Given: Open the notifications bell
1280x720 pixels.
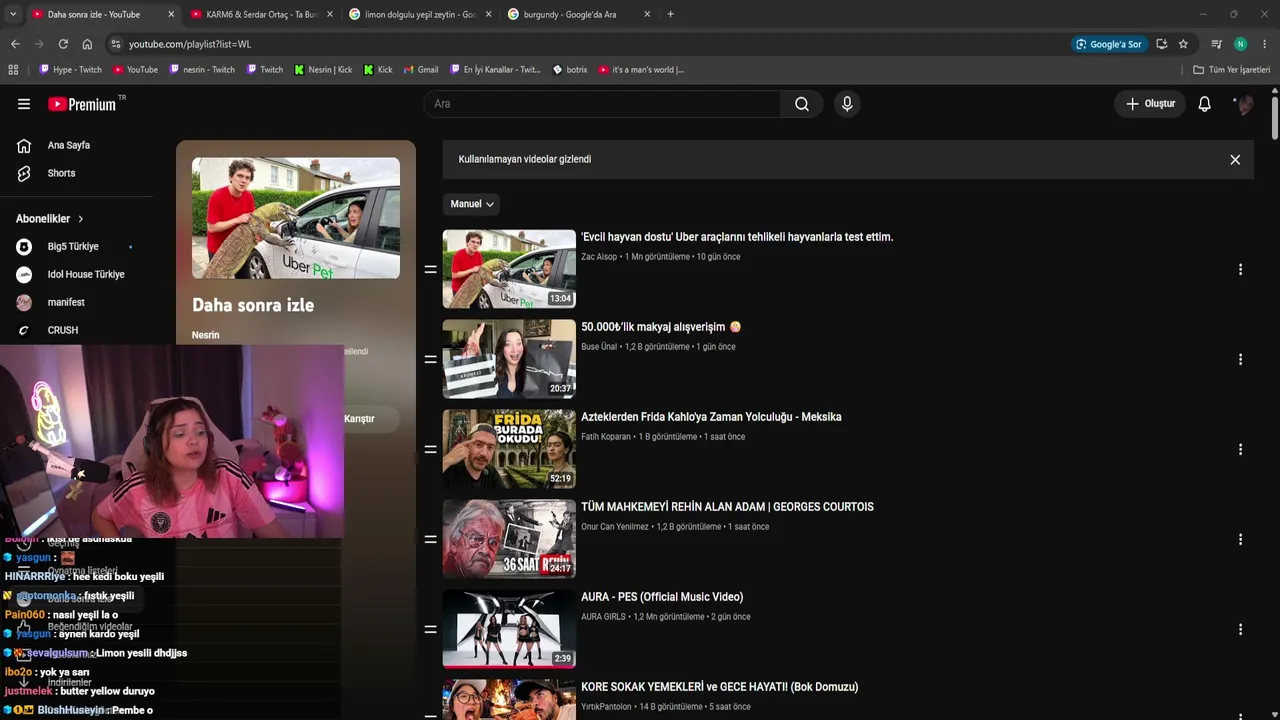Looking at the screenshot, I should click(1205, 104).
